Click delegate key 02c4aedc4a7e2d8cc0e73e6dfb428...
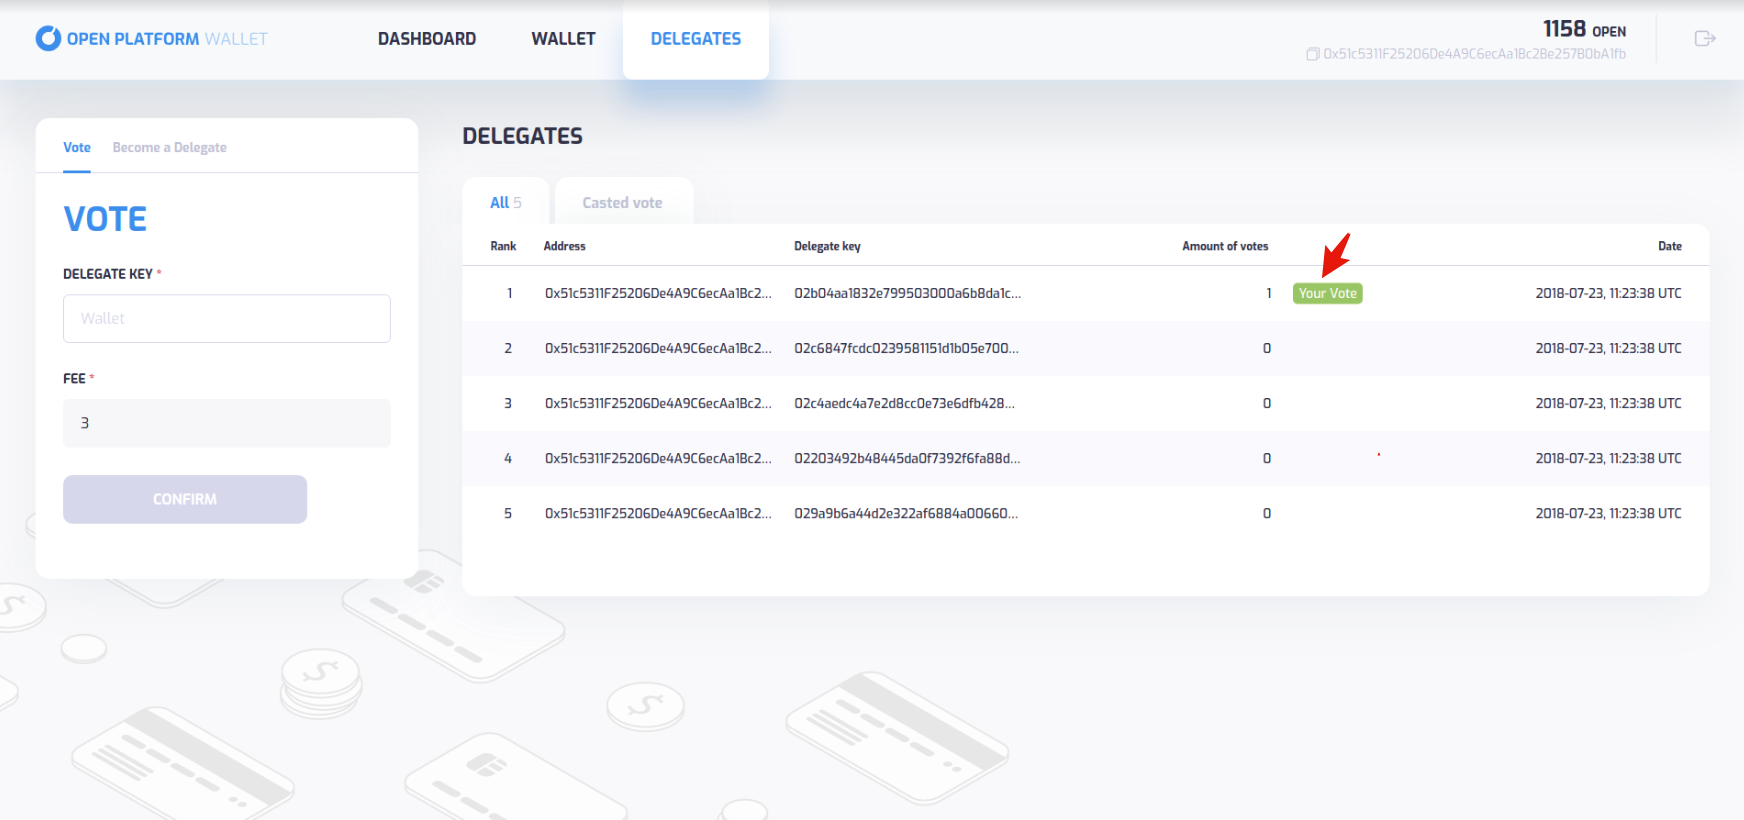 [x=904, y=403]
